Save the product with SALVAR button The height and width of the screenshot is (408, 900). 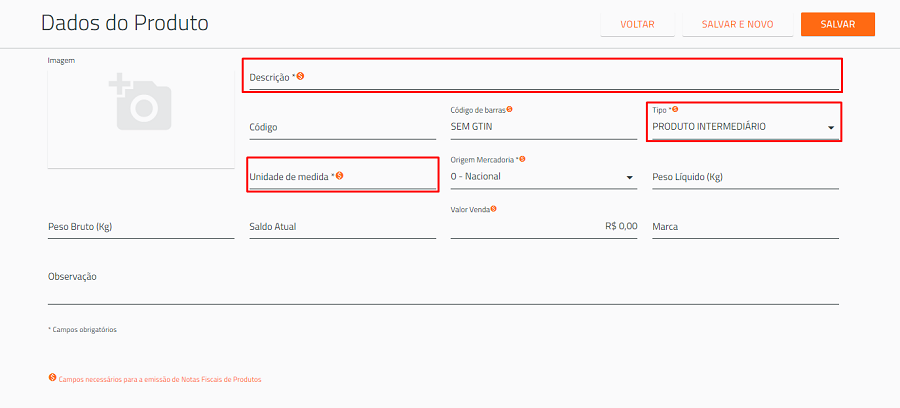coord(838,24)
